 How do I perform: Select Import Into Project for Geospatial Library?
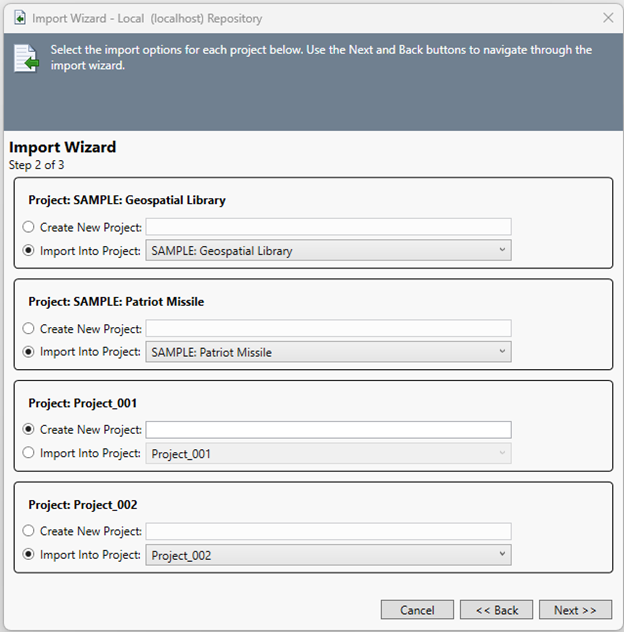pos(29,251)
